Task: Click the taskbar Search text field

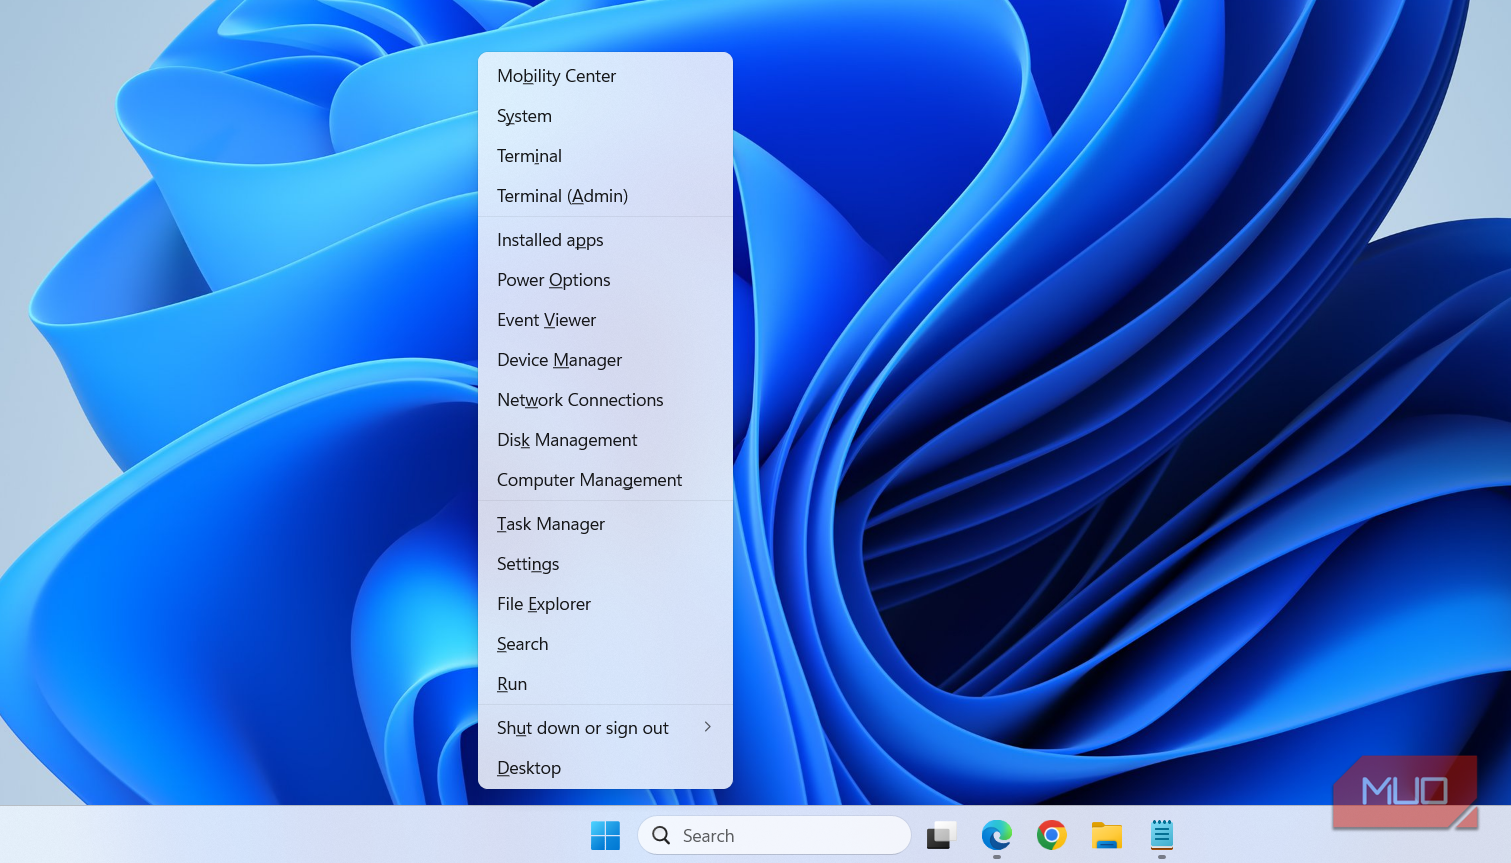Action: coord(774,835)
